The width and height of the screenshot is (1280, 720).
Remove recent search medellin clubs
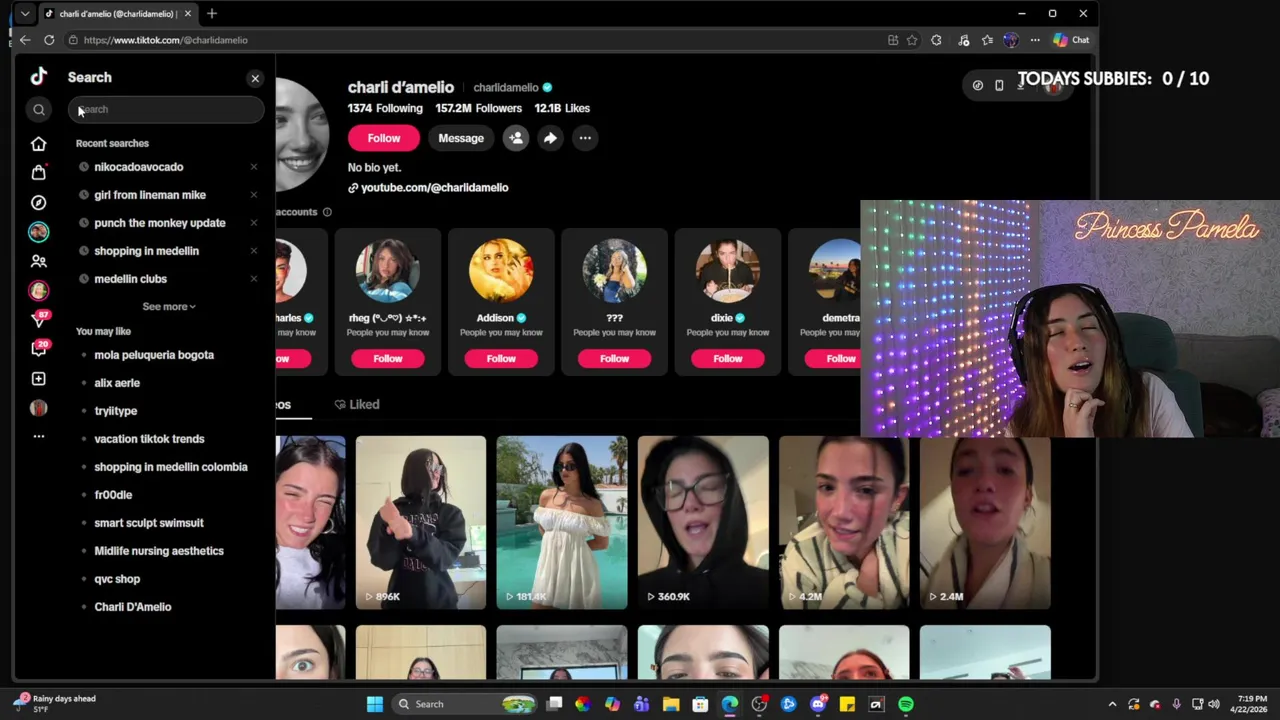[254, 279]
